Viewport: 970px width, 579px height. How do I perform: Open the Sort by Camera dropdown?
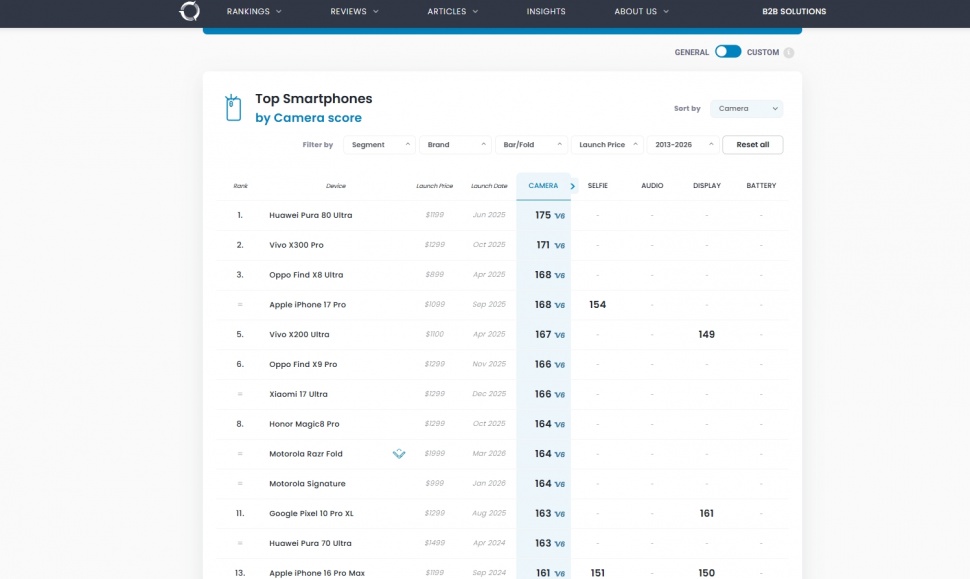[746, 109]
